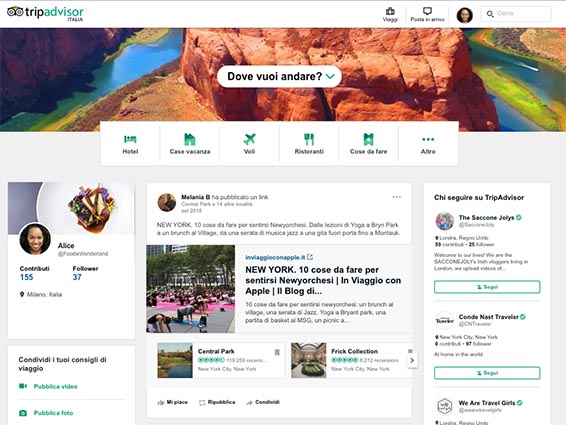
Task: Select the Ristoranti tab
Action: 309,144
